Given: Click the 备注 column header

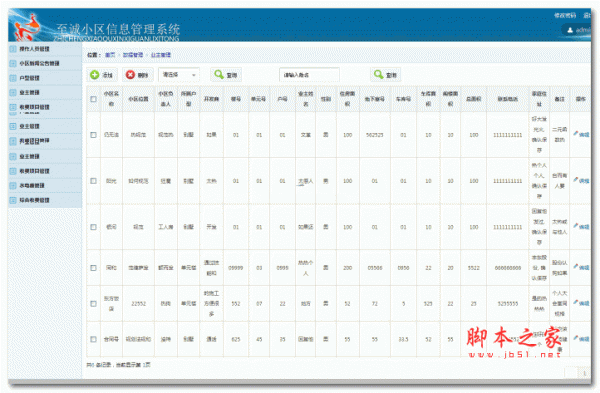Looking at the screenshot, I should tap(559, 99).
